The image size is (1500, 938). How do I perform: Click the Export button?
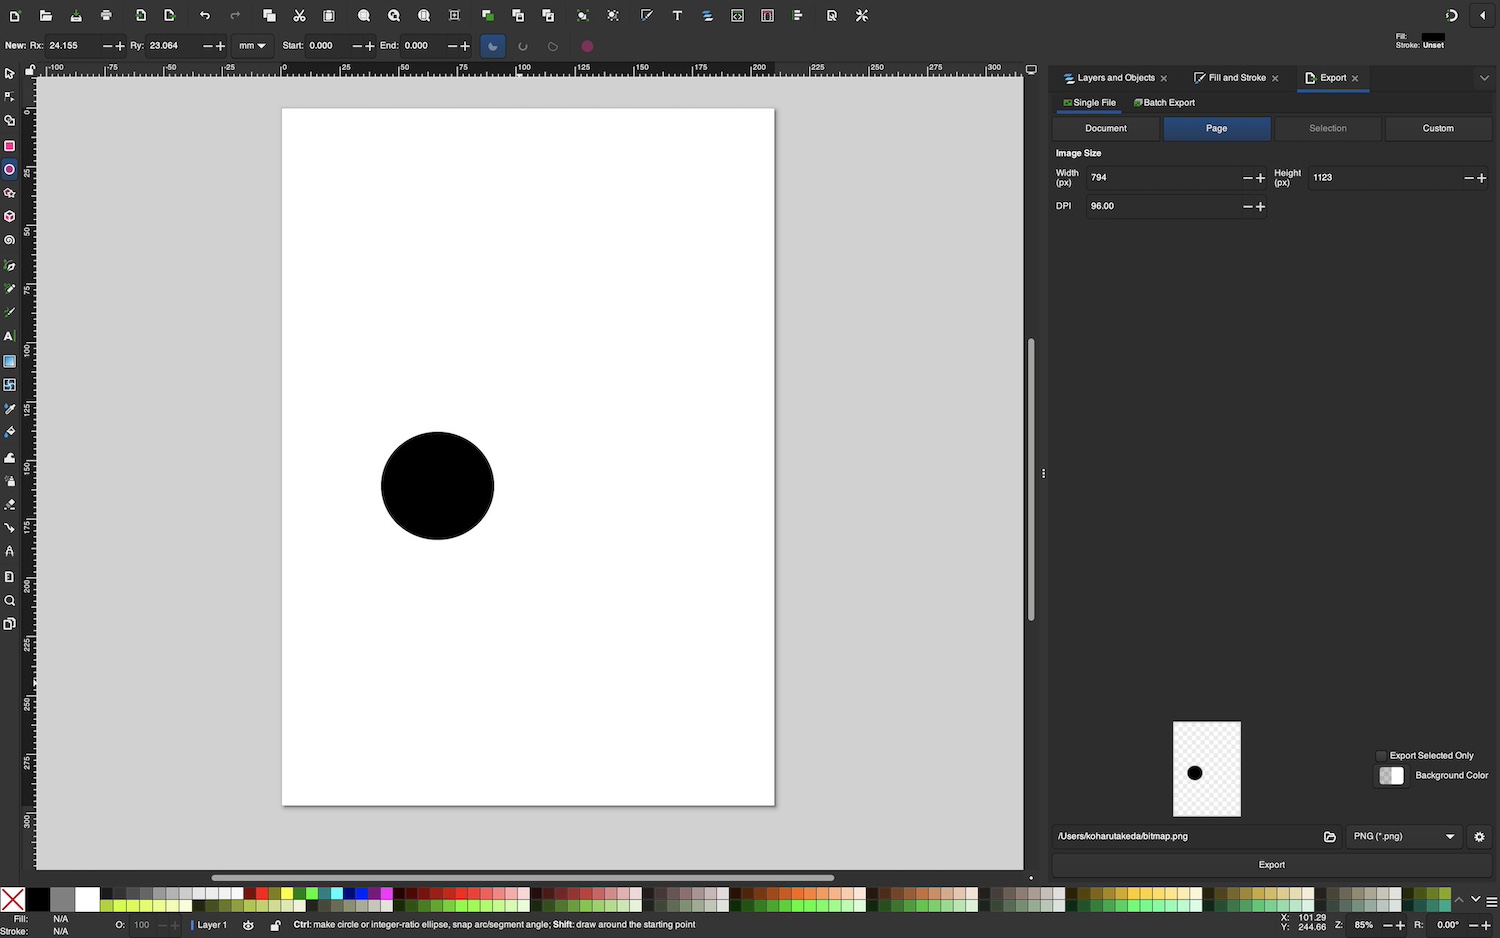[1272, 865]
